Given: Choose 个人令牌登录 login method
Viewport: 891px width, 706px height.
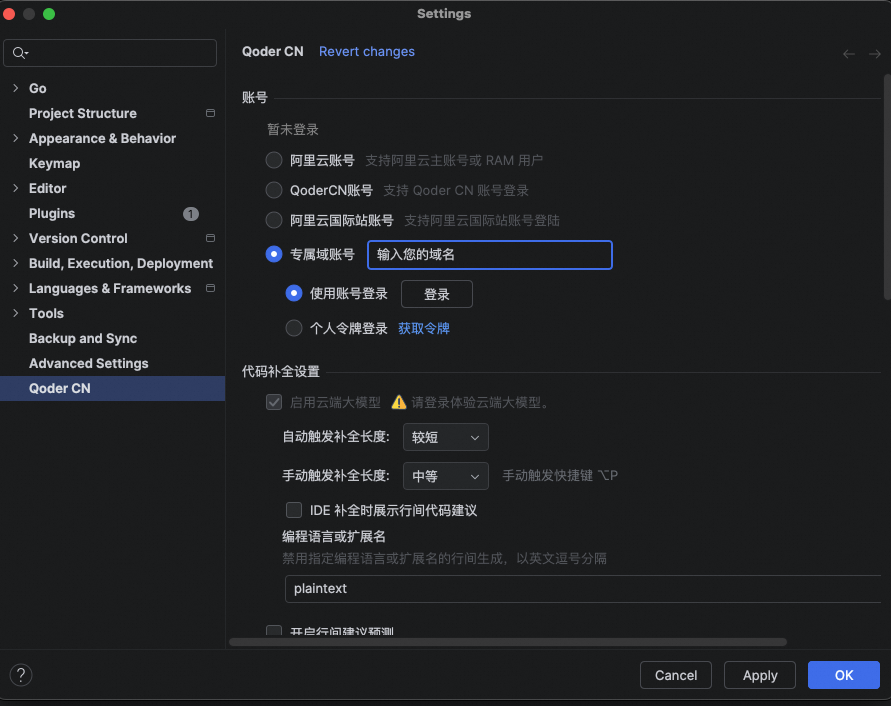Looking at the screenshot, I should [294, 328].
